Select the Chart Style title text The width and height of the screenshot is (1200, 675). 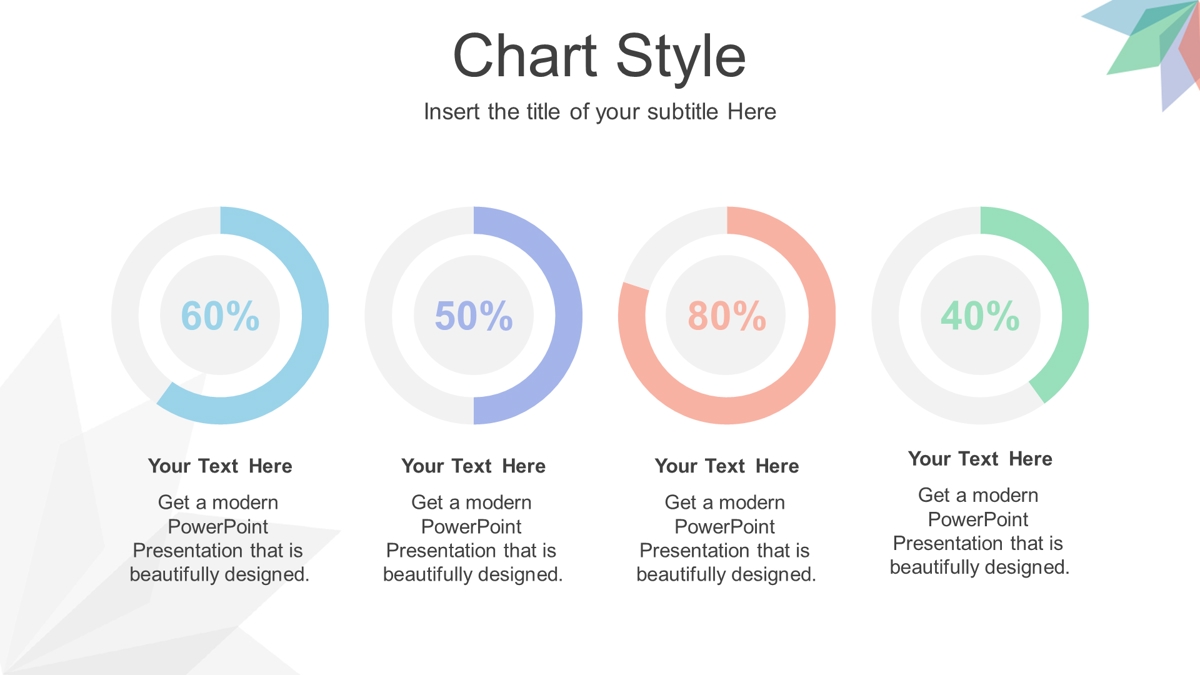point(599,55)
